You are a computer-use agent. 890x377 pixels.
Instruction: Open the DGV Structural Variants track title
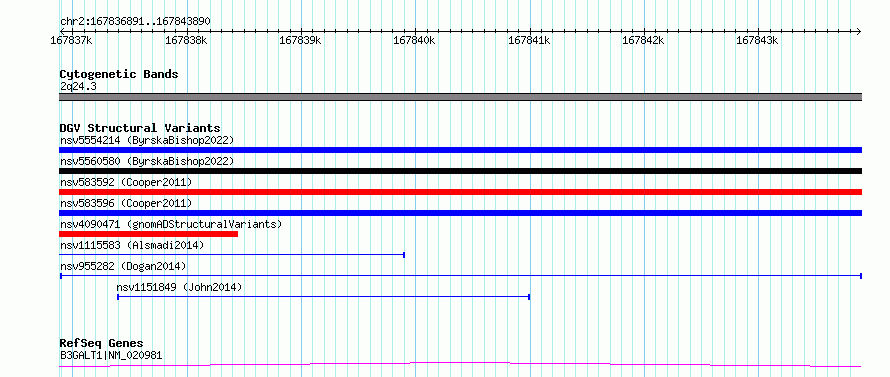[x=140, y=128]
